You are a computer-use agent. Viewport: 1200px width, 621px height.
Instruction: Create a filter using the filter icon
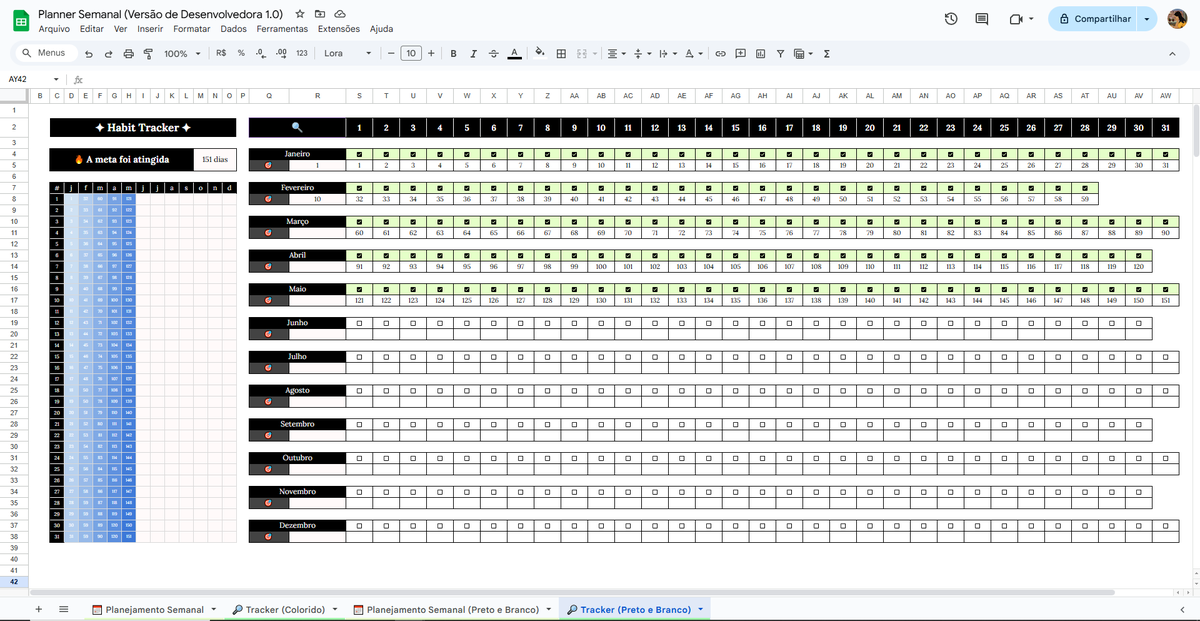click(x=781, y=53)
